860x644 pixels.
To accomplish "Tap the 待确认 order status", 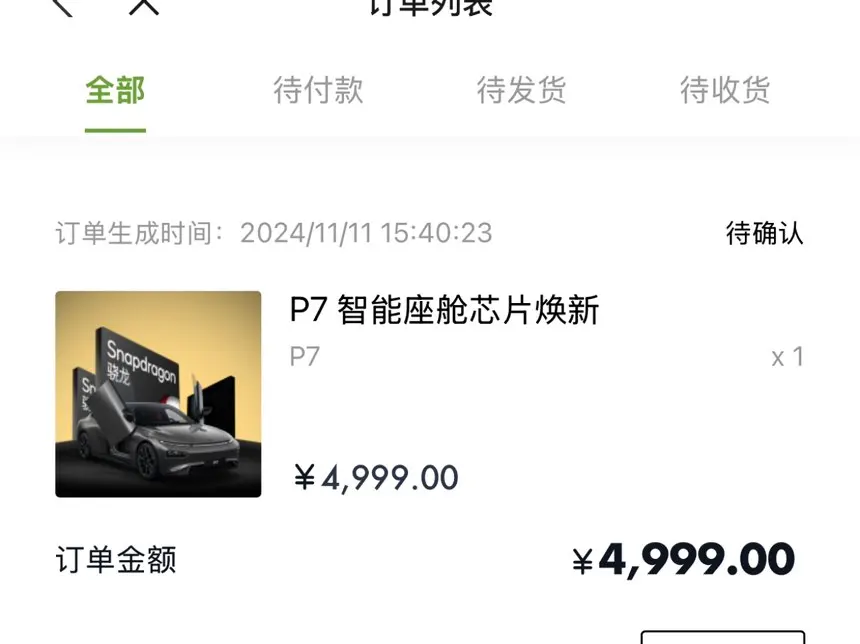I will click(x=765, y=233).
